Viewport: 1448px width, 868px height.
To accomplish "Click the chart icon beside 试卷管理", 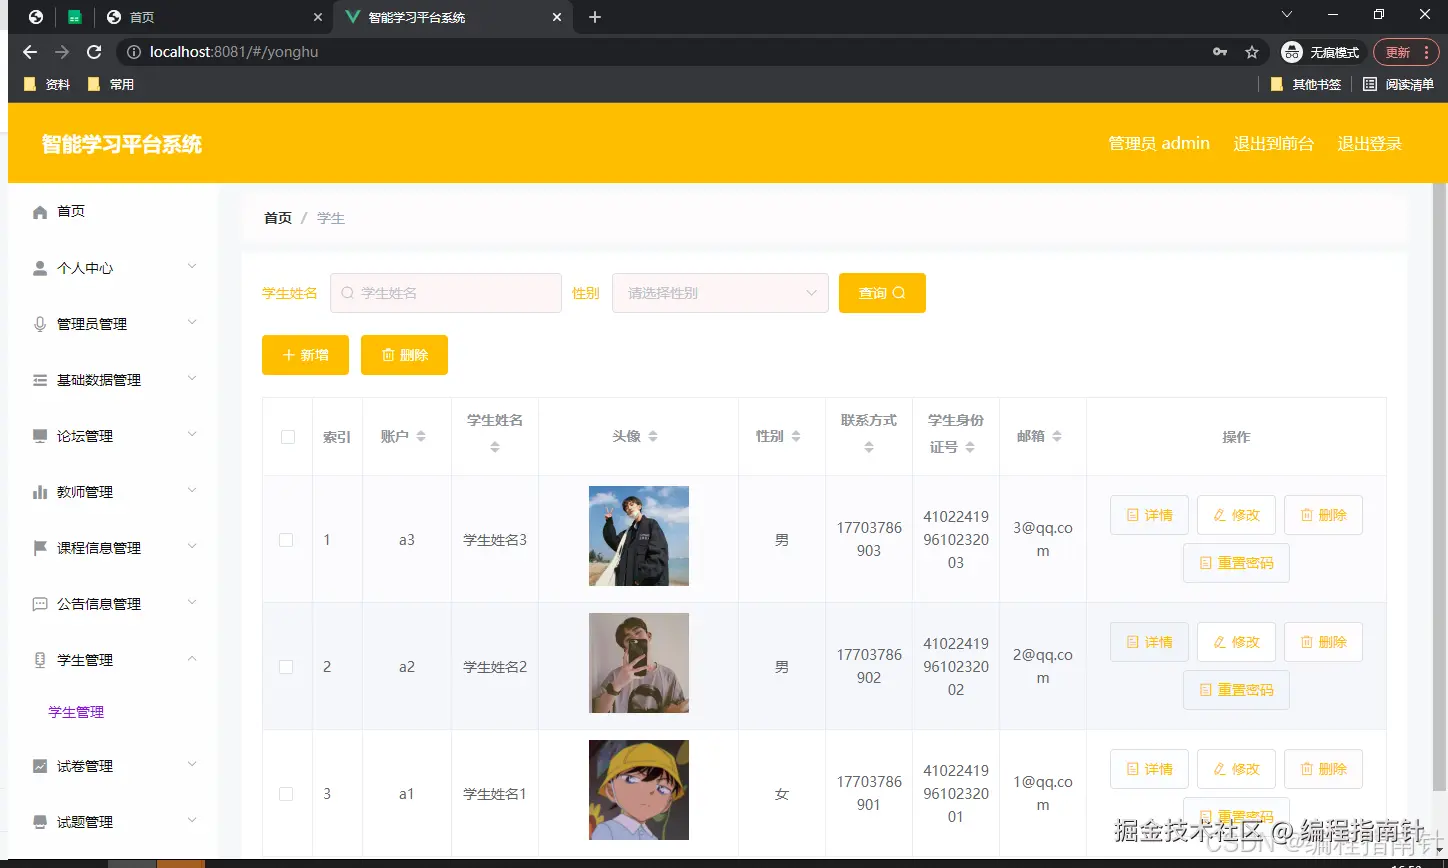I will click(40, 766).
